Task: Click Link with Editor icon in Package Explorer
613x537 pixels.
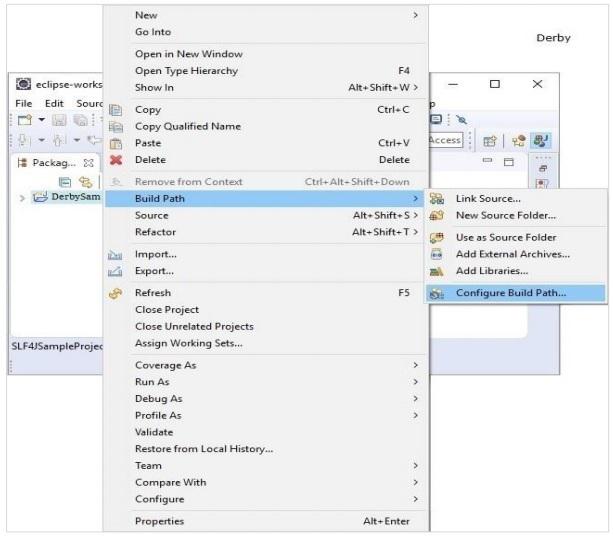Action: coord(86,182)
